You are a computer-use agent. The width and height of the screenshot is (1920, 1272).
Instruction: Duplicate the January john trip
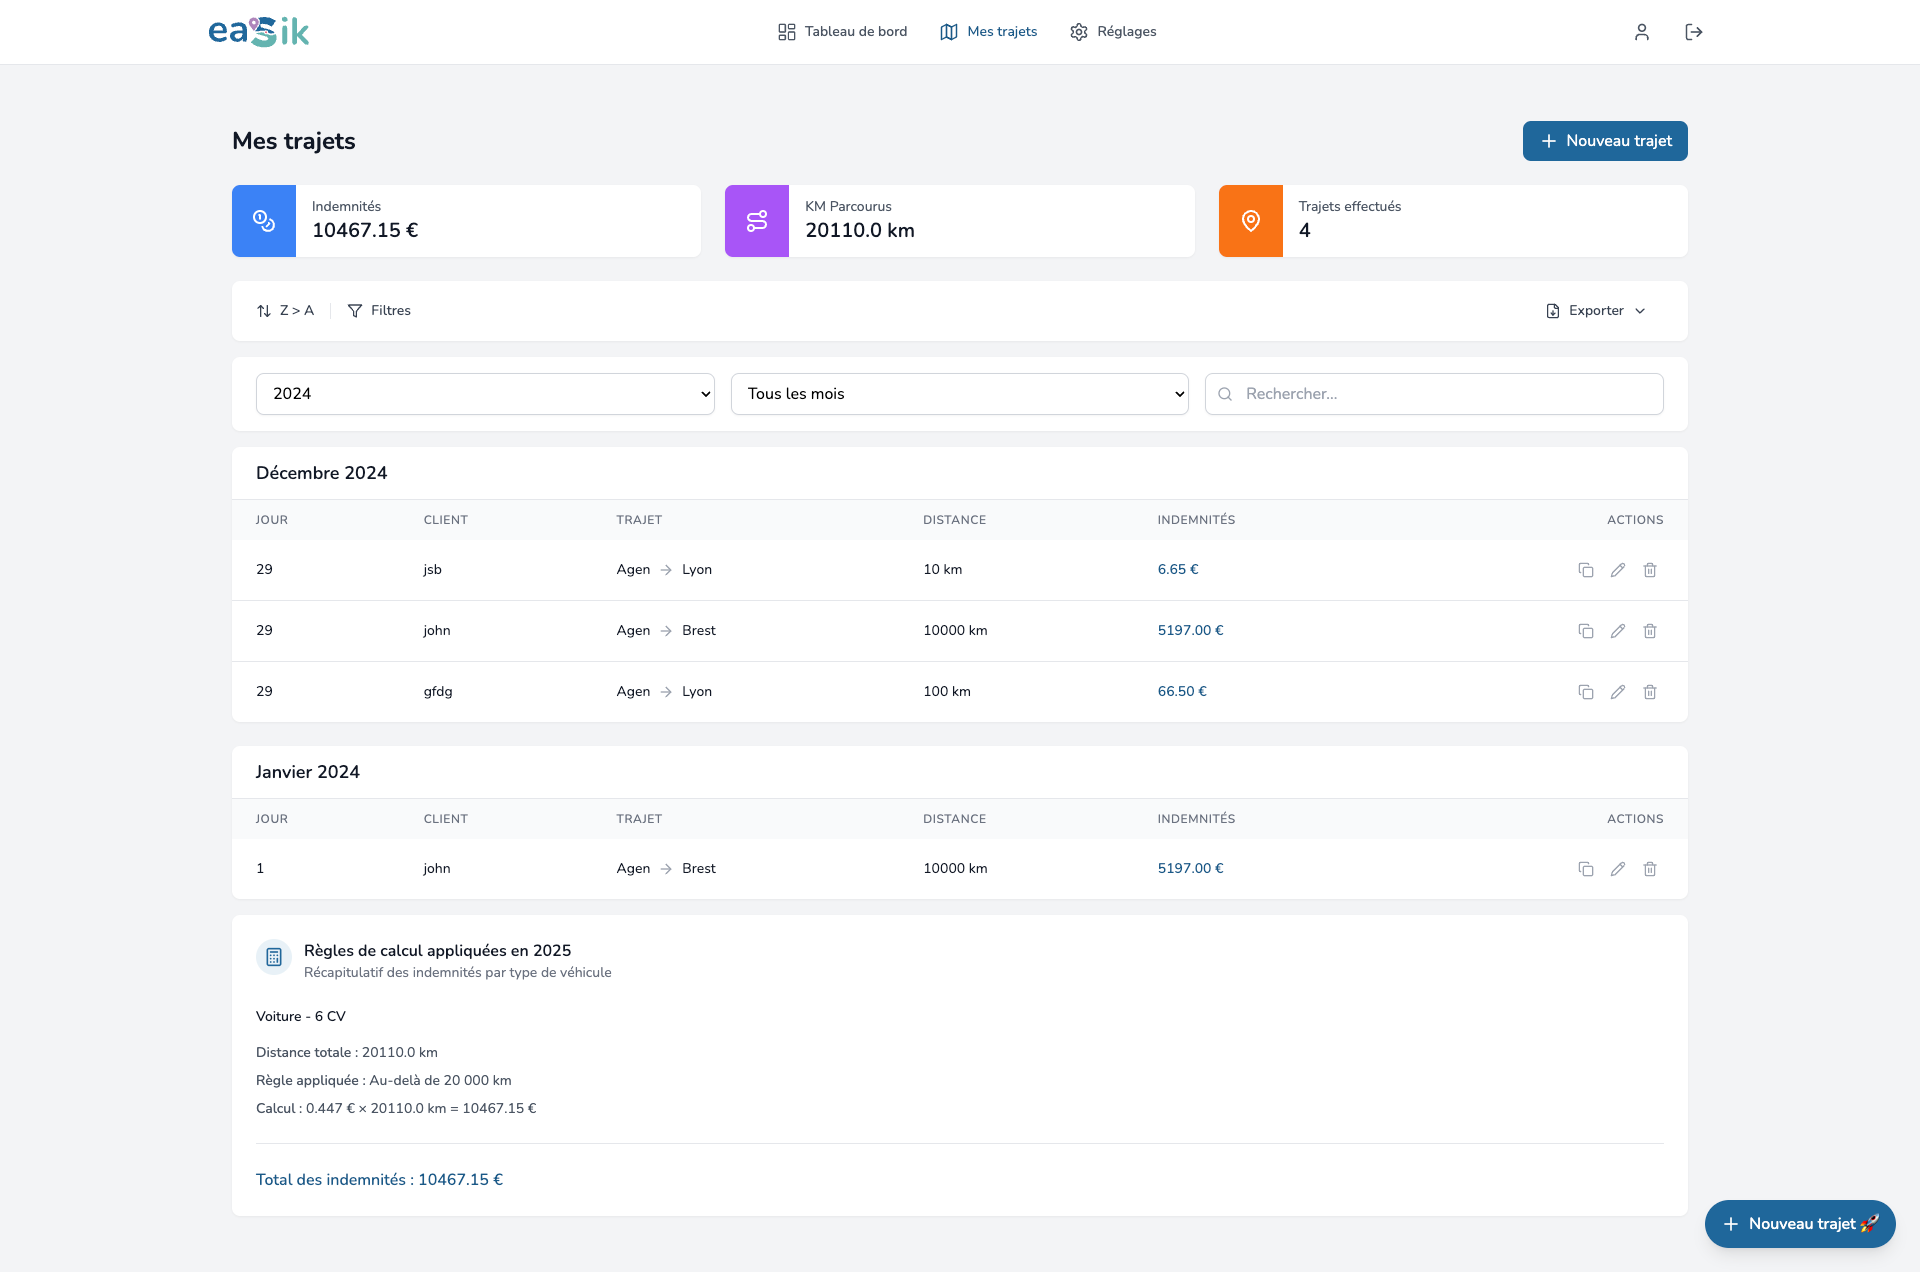(x=1586, y=869)
